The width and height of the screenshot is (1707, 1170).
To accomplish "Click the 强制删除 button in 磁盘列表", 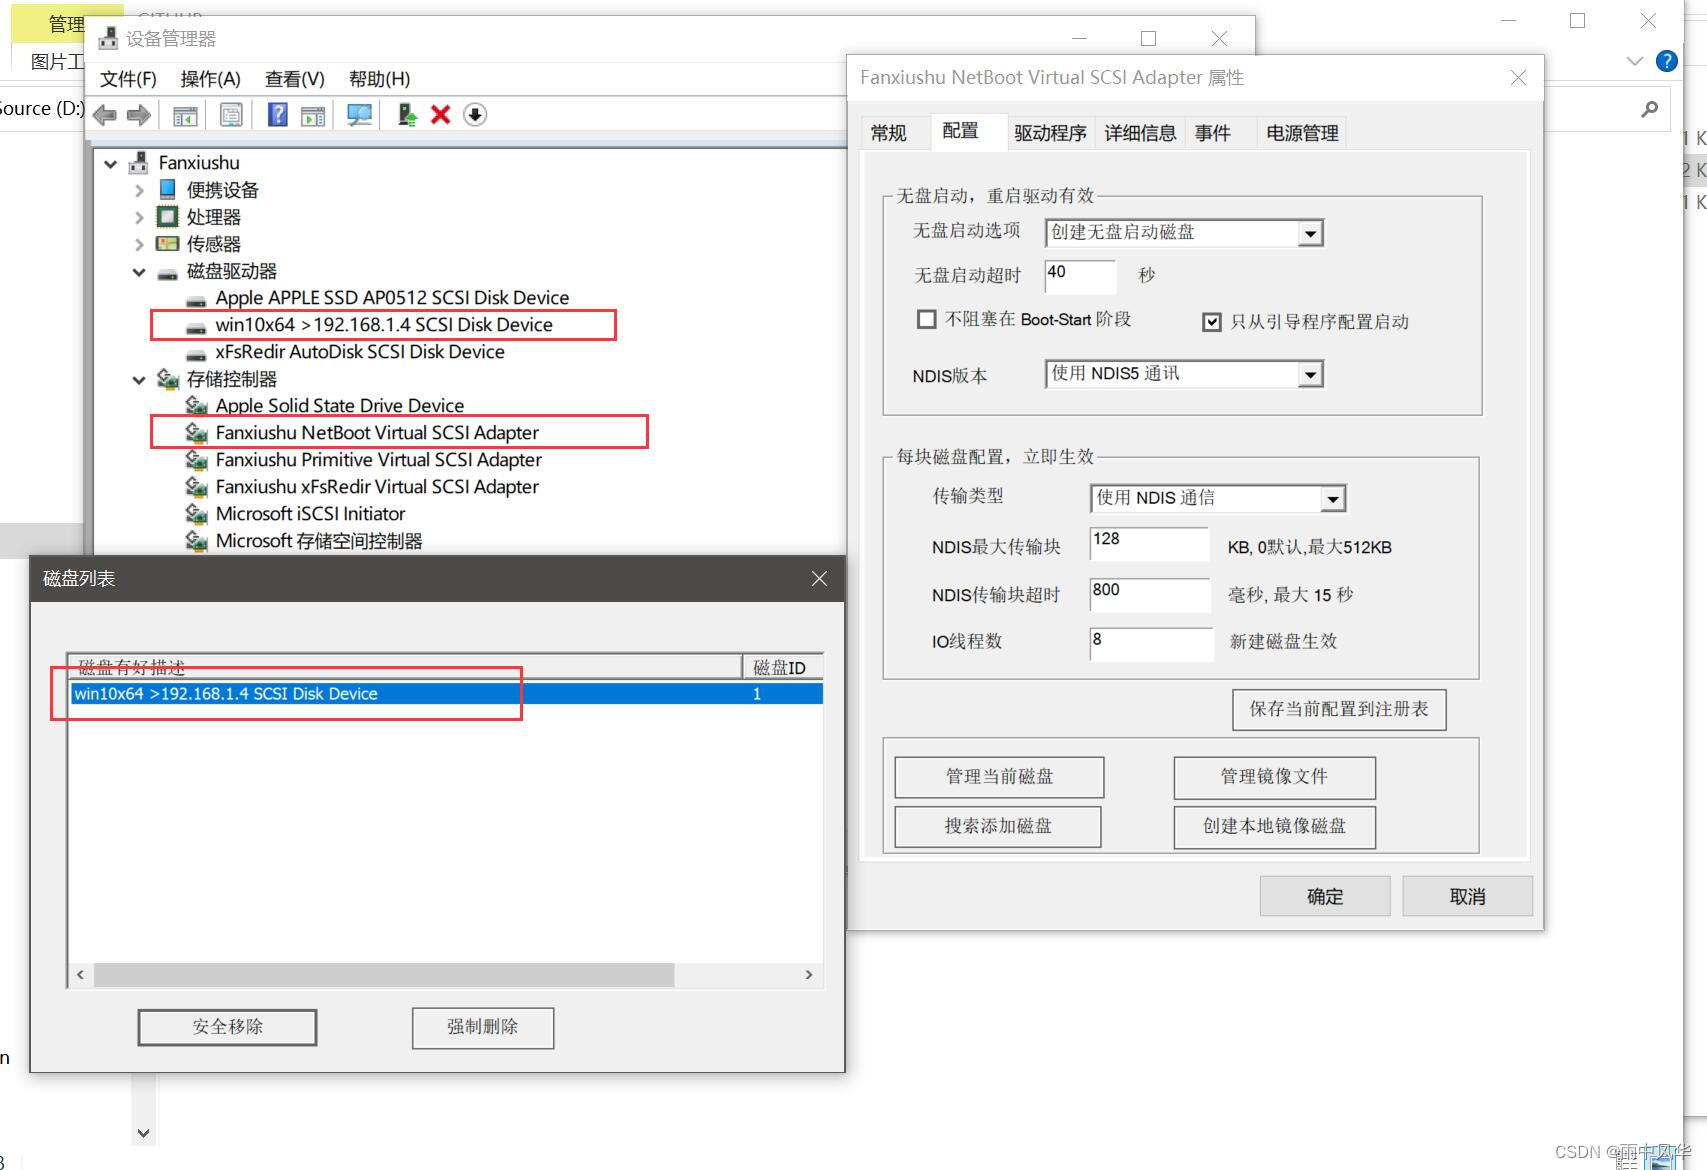I will (x=483, y=1027).
